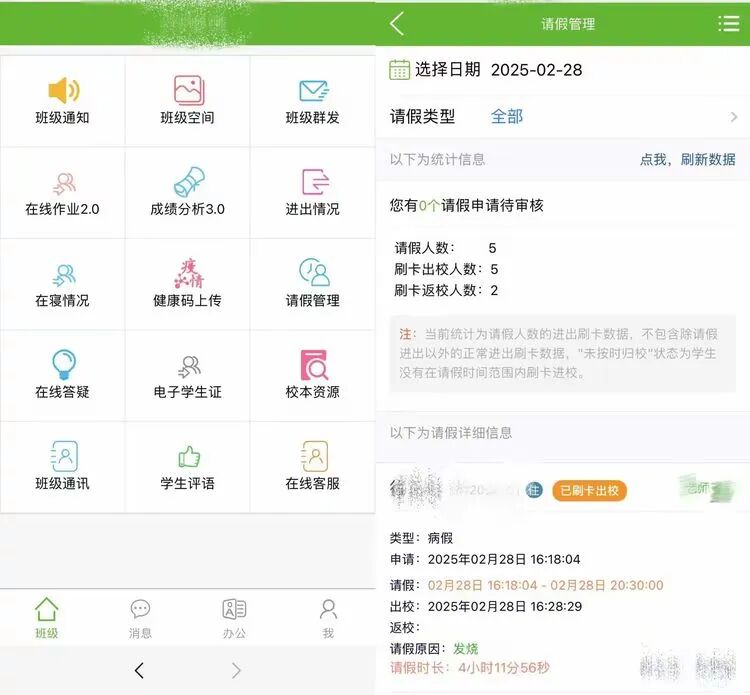Open 在线客服 icon
The image size is (750, 695).
point(314,456)
